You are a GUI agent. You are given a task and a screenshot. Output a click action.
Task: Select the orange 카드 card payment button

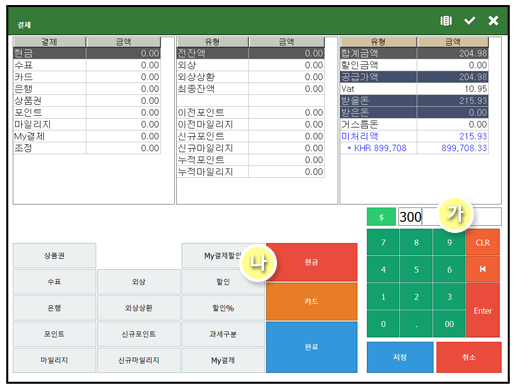311,301
